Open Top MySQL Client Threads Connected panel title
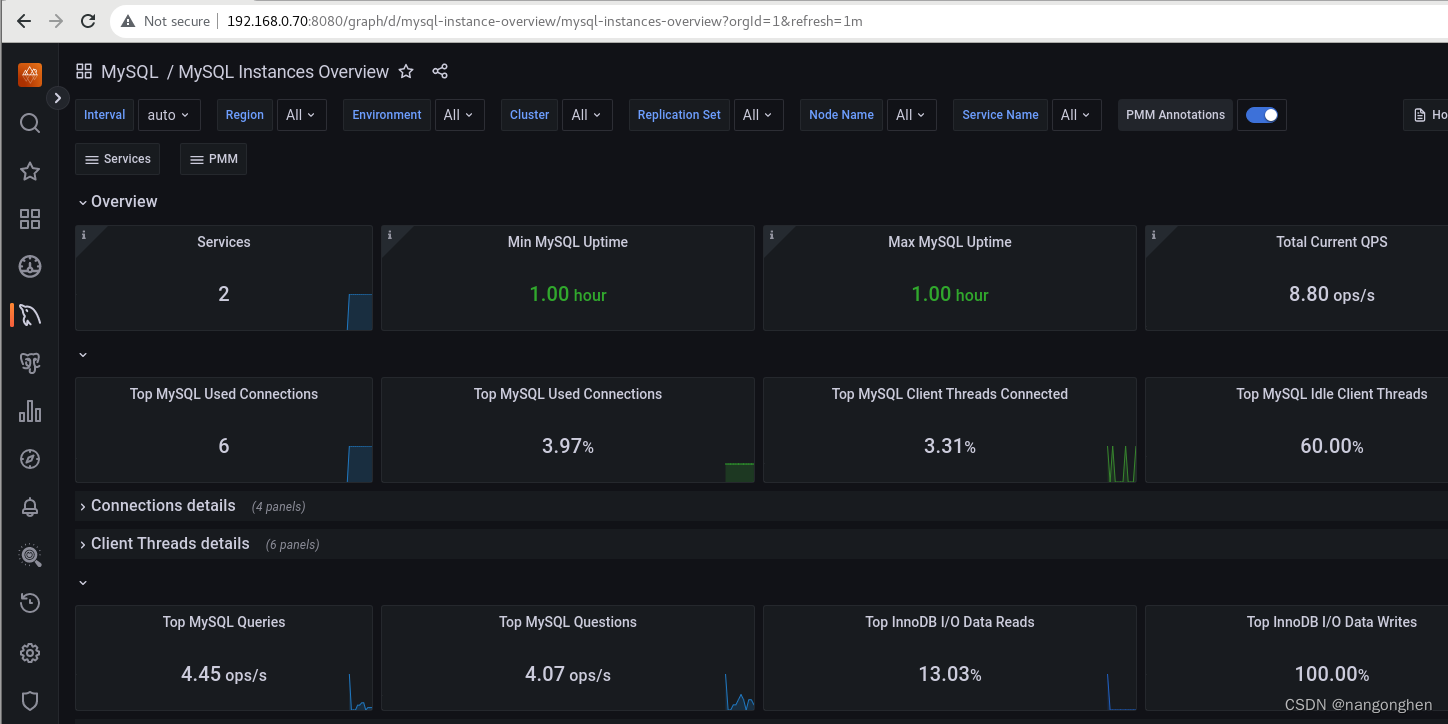The height and width of the screenshot is (724, 1448). click(950, 394)
